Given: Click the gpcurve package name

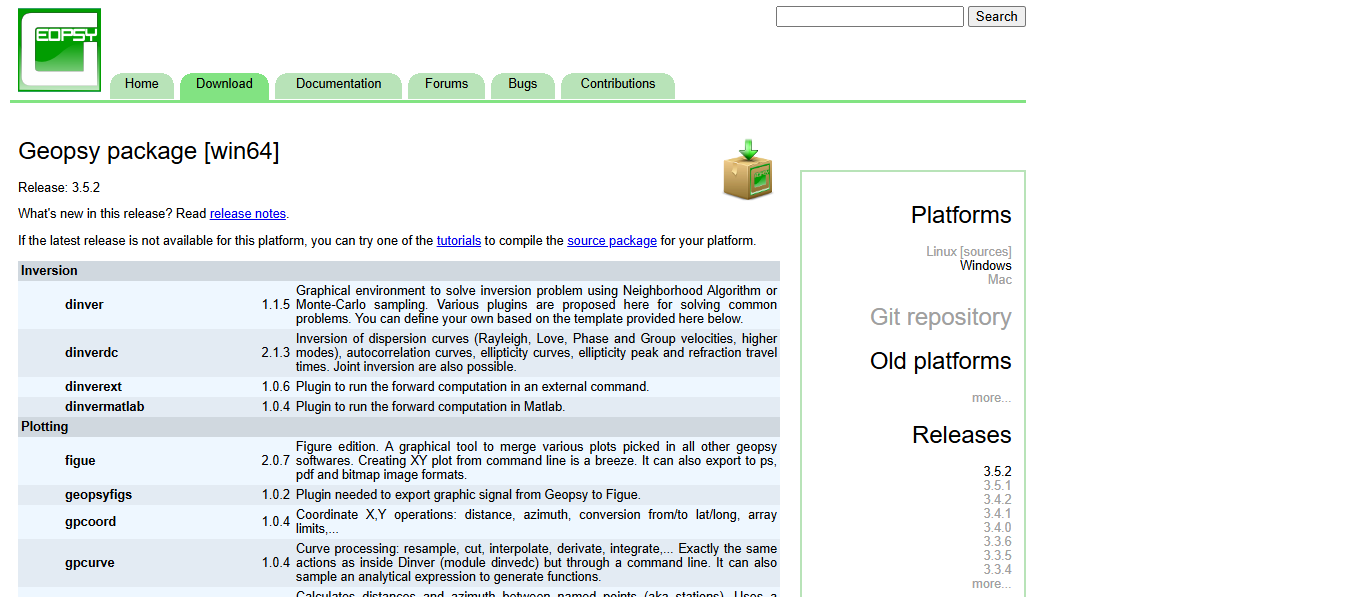Looking at the screenshot, I should click(x=90, y=563).
